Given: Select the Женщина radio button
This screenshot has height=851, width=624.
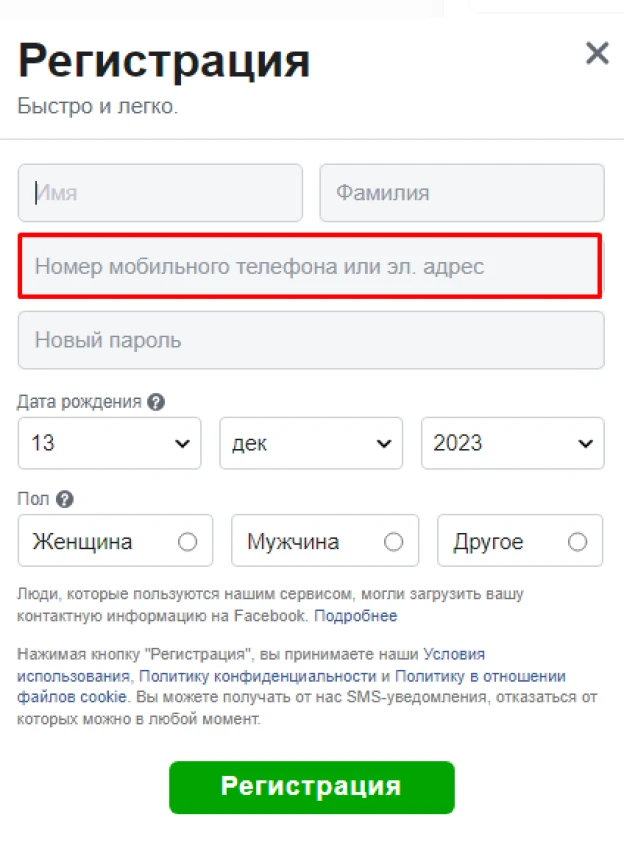Looking at the screenshot, I should tap(187, 541).
